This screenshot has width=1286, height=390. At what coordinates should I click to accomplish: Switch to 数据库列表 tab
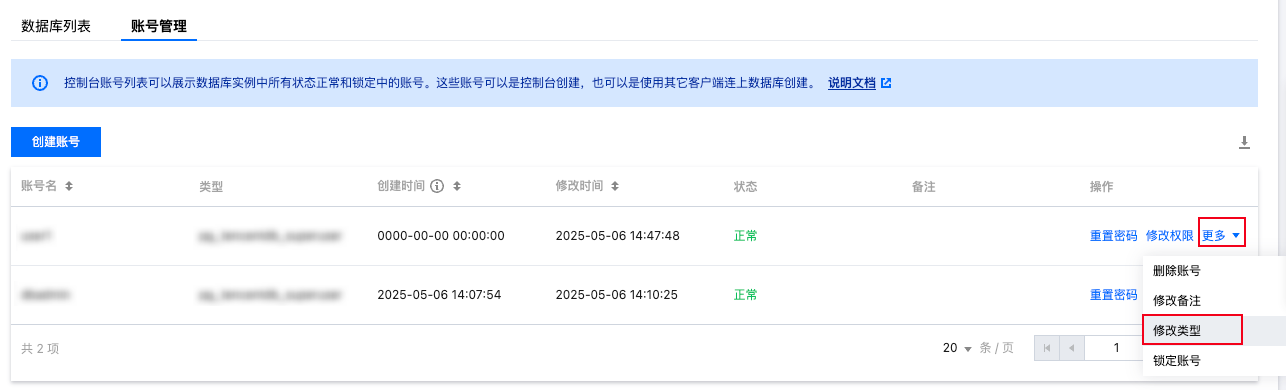[x=56, y=26]
